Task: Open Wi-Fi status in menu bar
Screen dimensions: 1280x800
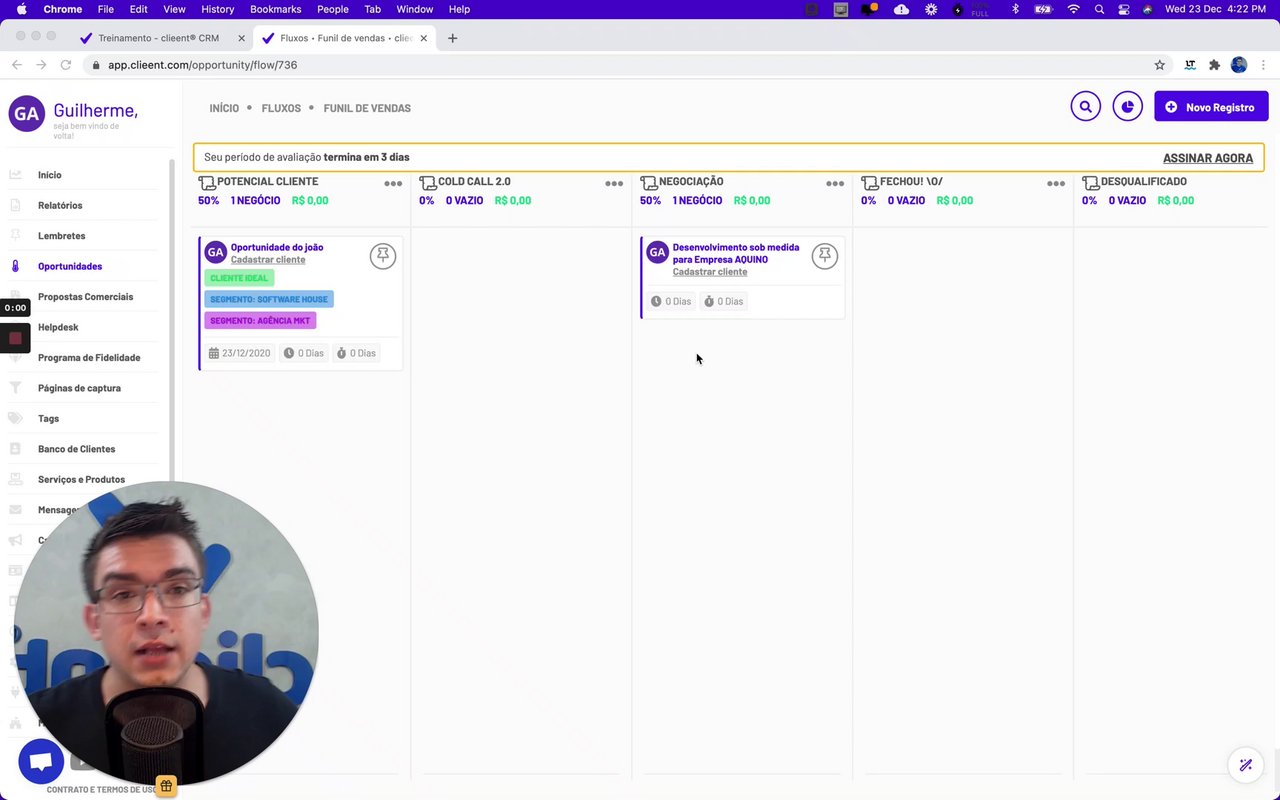Action: (x=1073, y=9)
